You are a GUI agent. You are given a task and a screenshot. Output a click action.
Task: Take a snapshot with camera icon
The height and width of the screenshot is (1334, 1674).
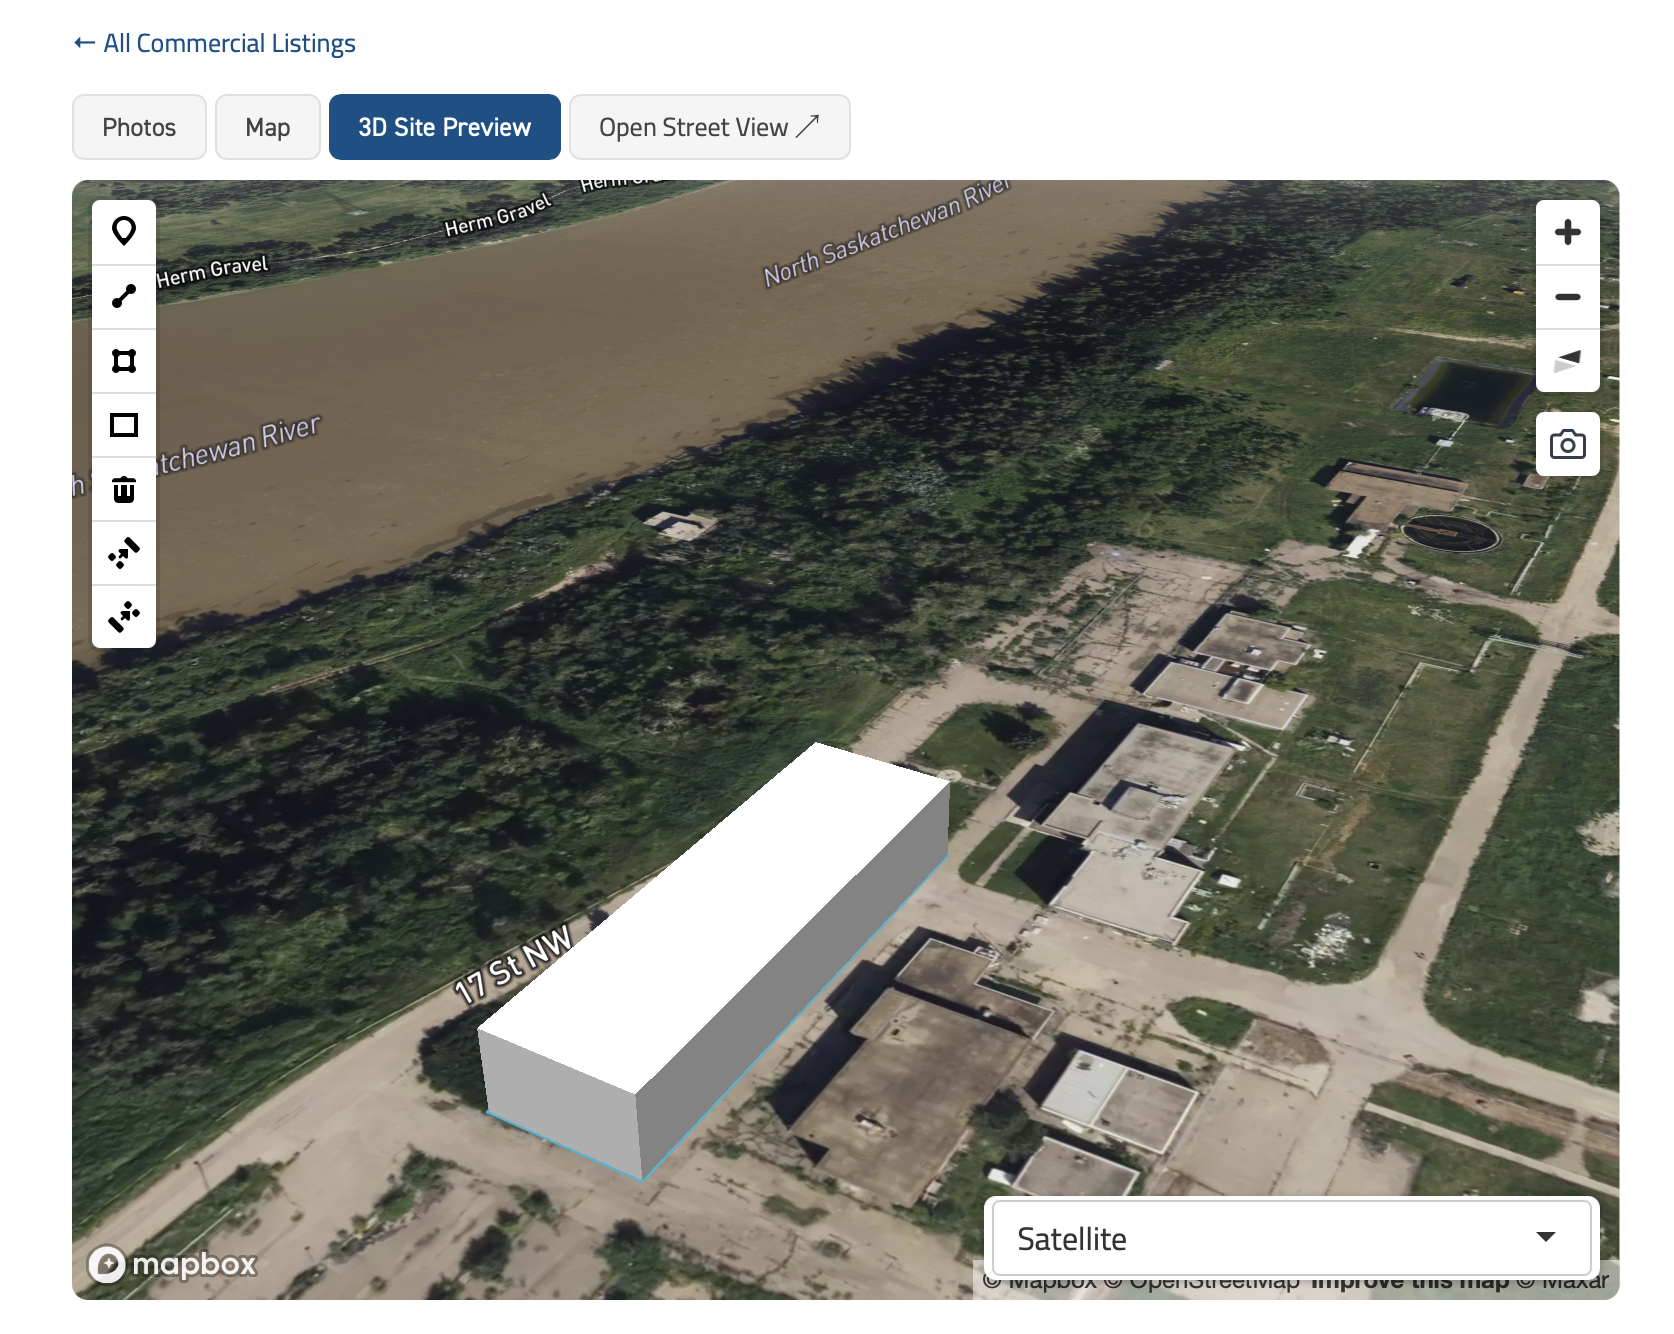click(x=1567, y=444)
